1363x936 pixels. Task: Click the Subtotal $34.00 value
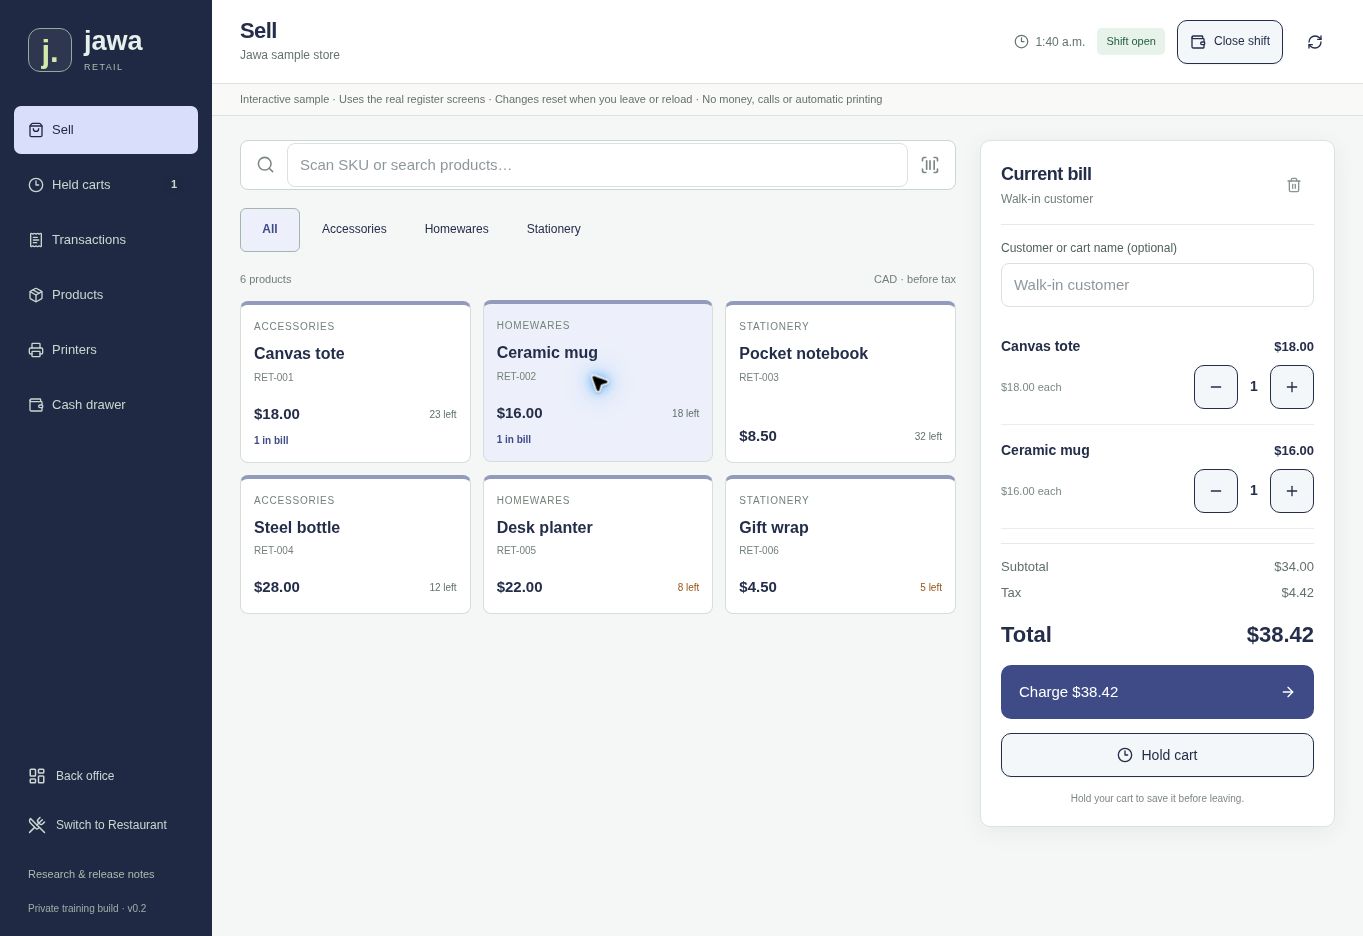[x=1294, y=567]
